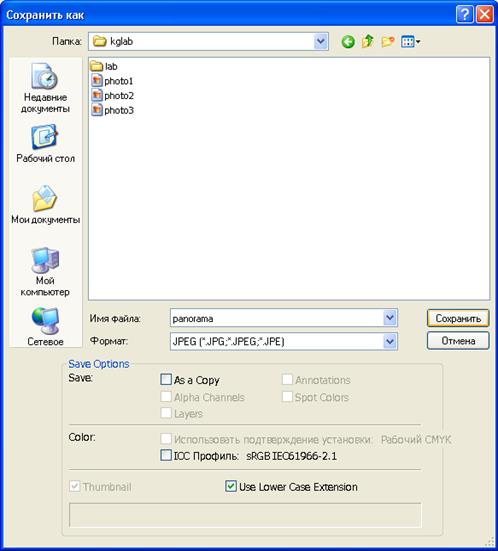Image resolution: width=498 pixels, height=551 pixels.
Task: Select the photo1 file
Action: coord(112,81)
